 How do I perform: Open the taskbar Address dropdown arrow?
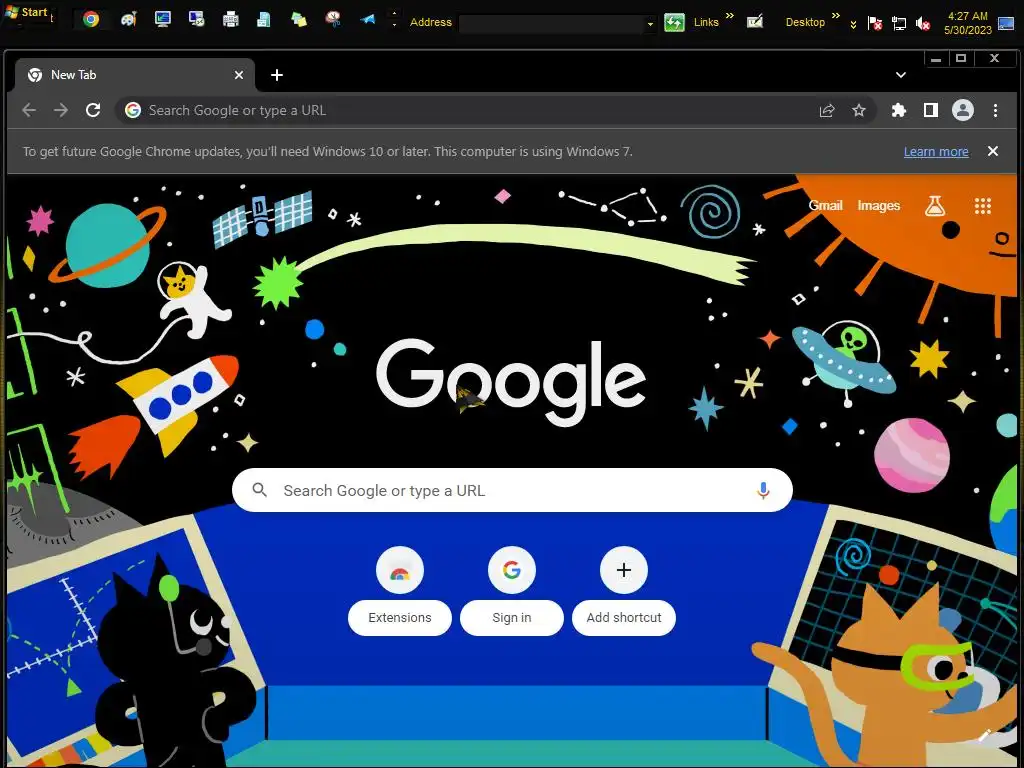(x=650, y=24)
